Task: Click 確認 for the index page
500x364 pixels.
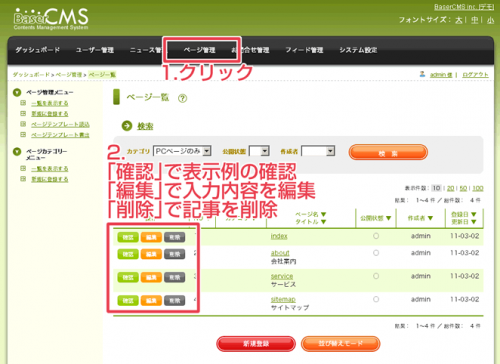Action: pos(128,237)
